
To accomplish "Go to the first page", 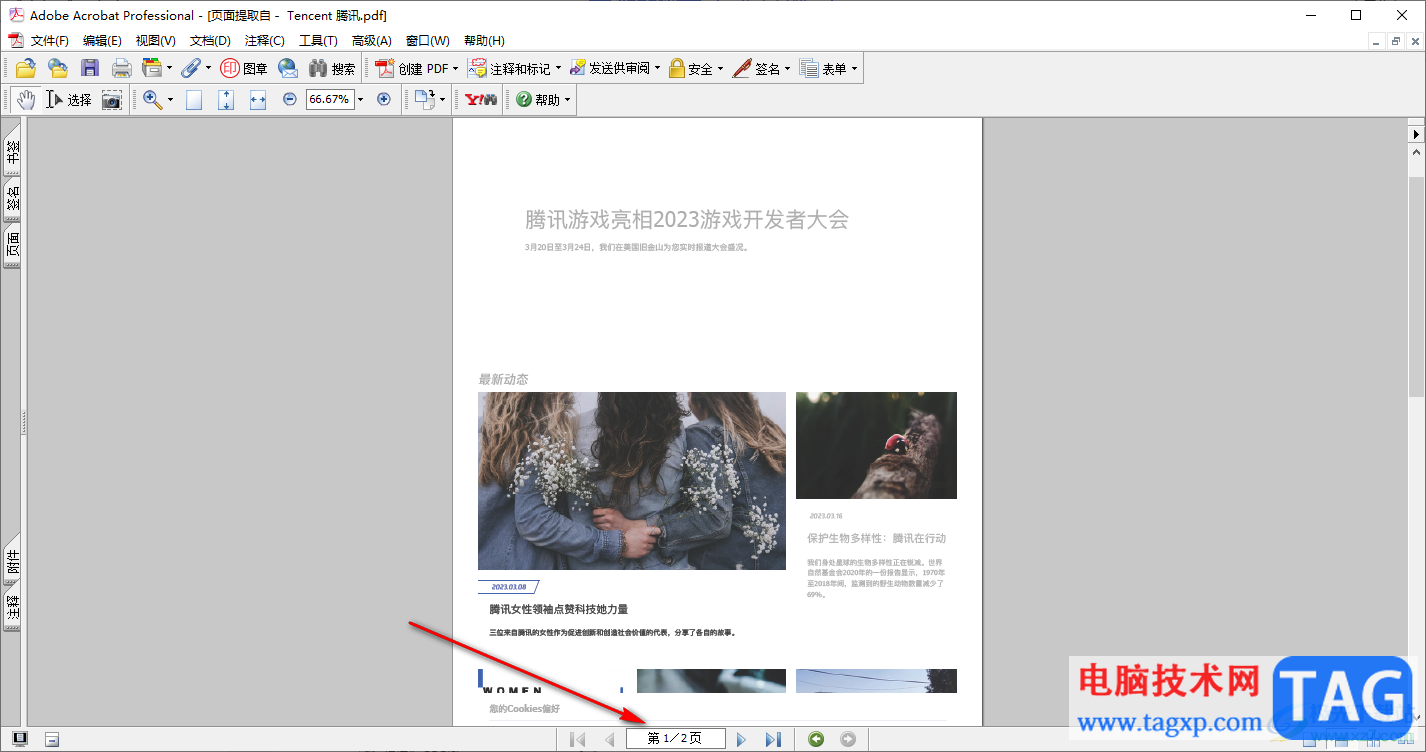I will pos(577,739).
